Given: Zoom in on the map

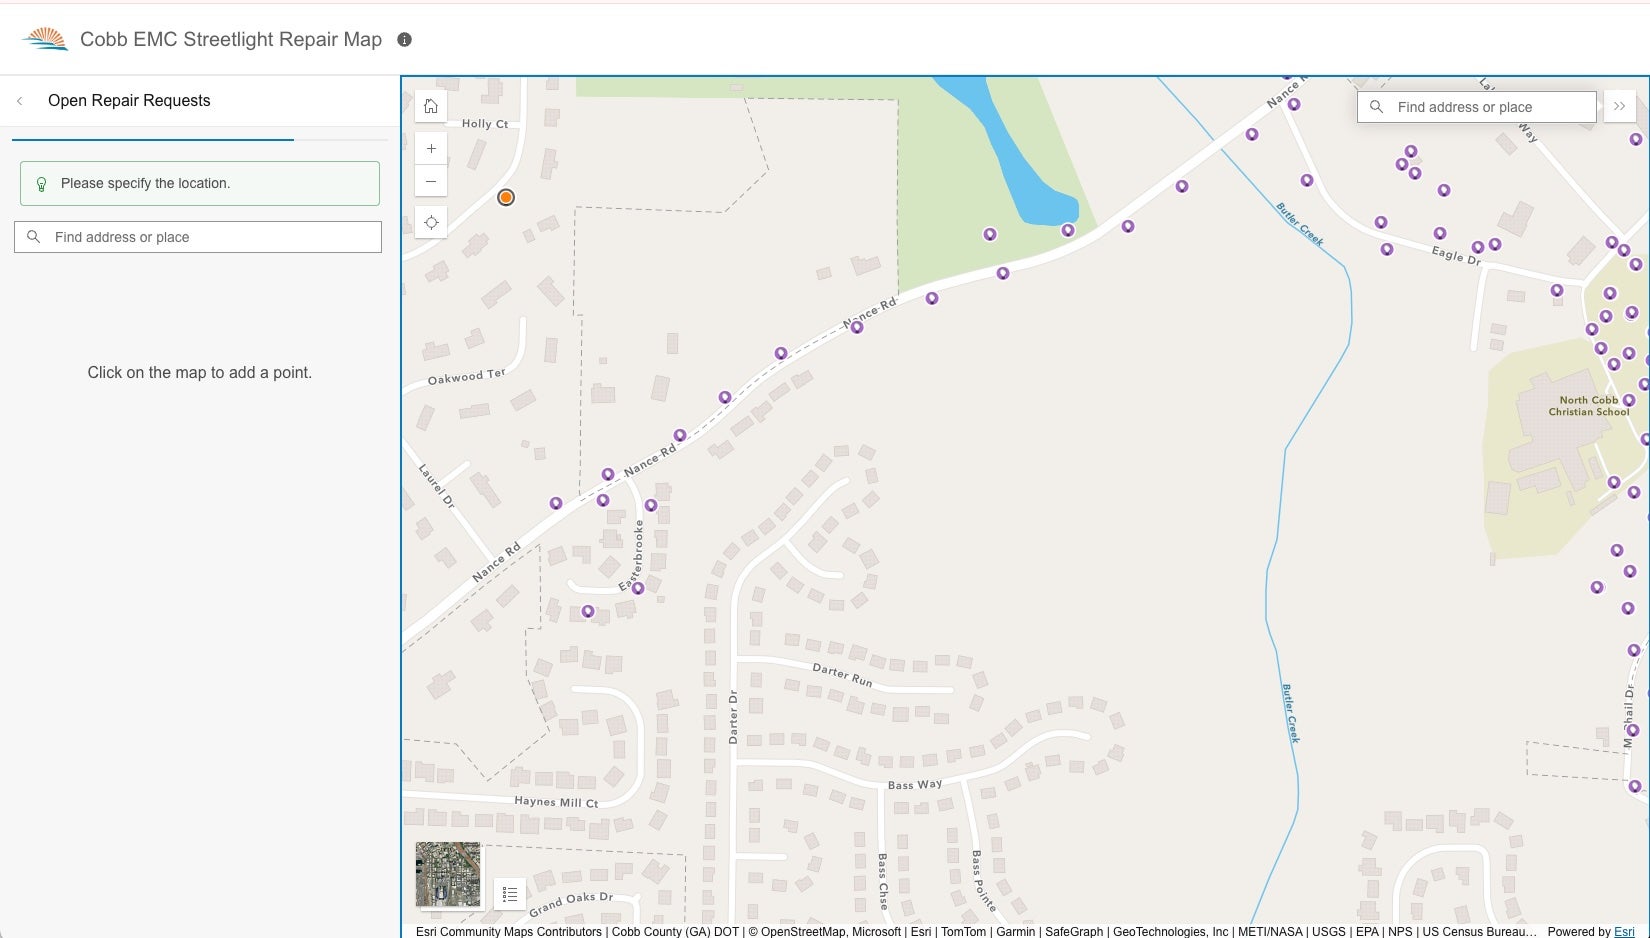Looking at the screenshot, I should pyautogui.click(x=430, y=148).
